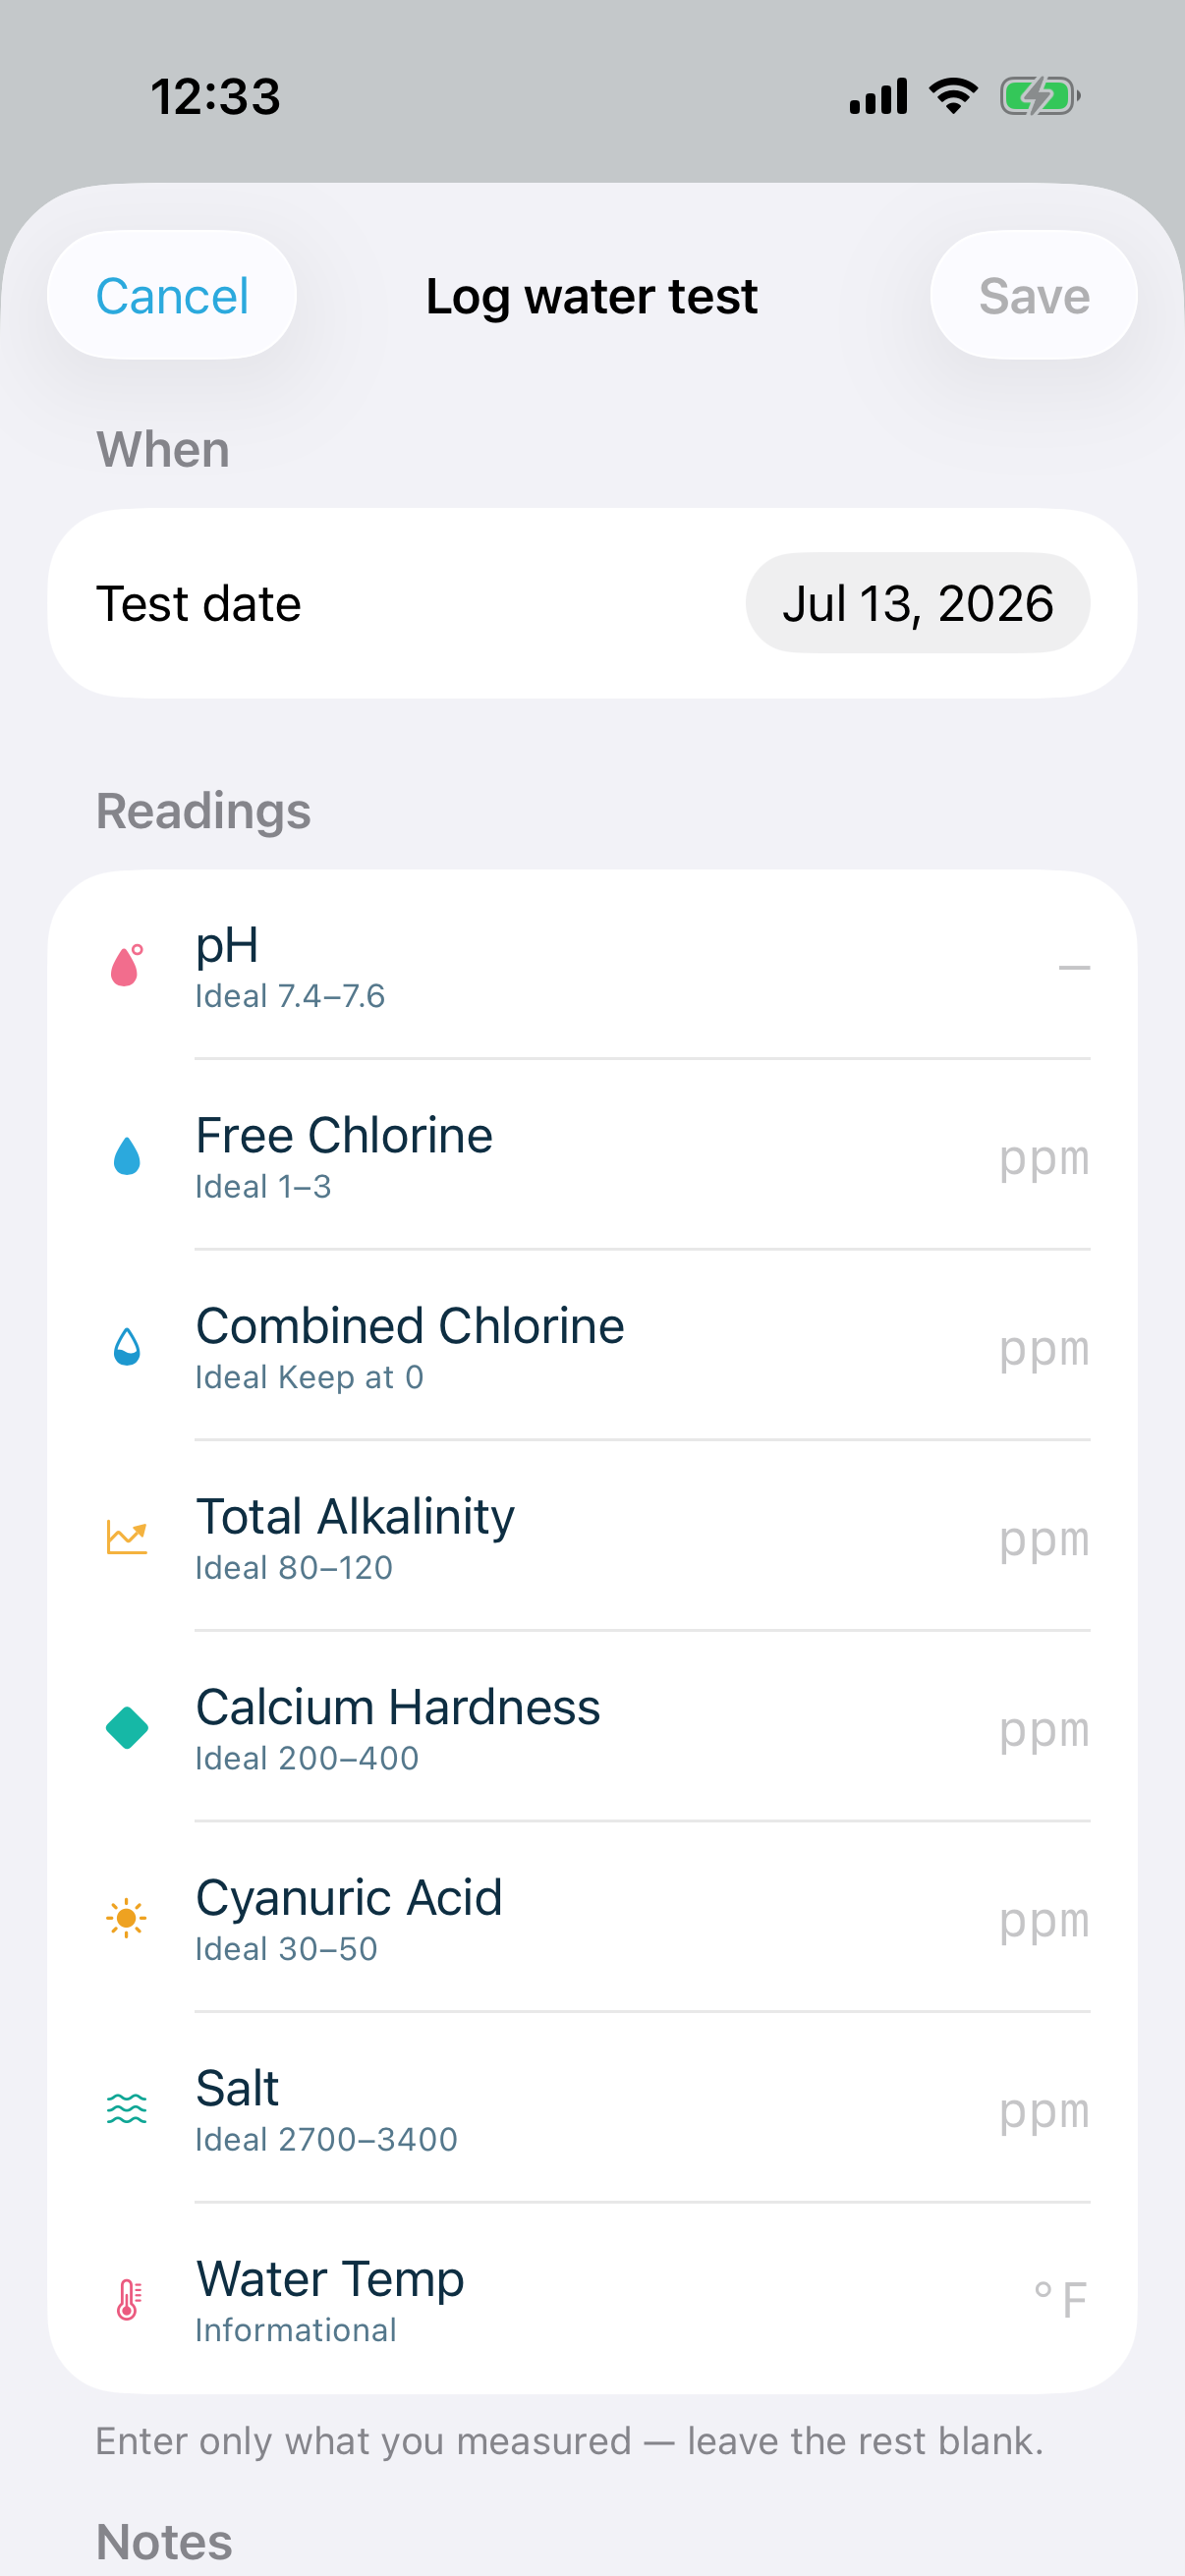Image resolution: width=1185 pixels, height=2576 pixels.
Task: Tap the Total Alkalinity chart icon
Action: (x=127, y=1537)
